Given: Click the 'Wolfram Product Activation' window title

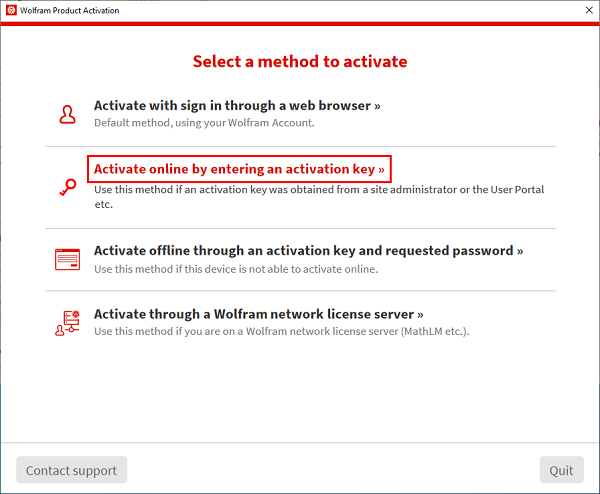Looking at the screenshot, I should [x=70, y=11].
